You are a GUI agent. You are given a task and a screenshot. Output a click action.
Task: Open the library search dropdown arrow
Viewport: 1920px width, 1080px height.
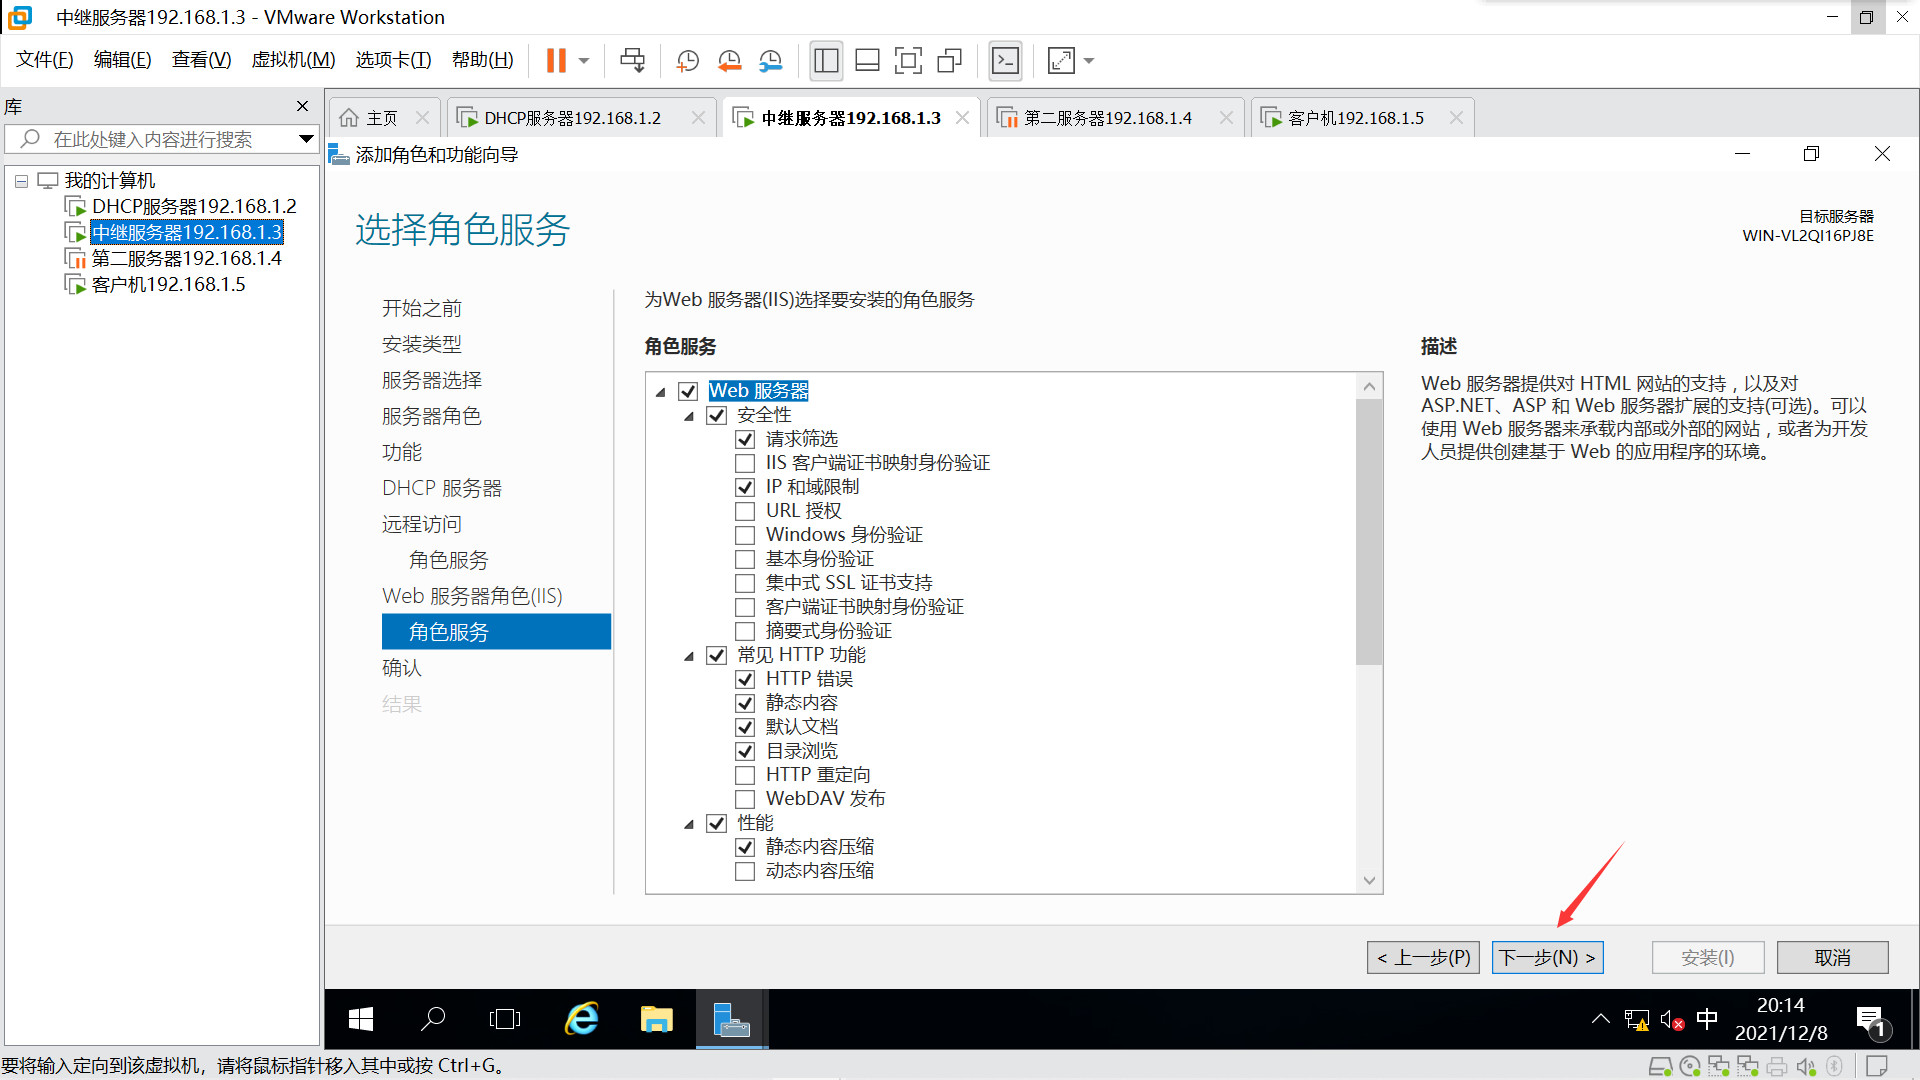pyautogui.click(x=306, y=139)
